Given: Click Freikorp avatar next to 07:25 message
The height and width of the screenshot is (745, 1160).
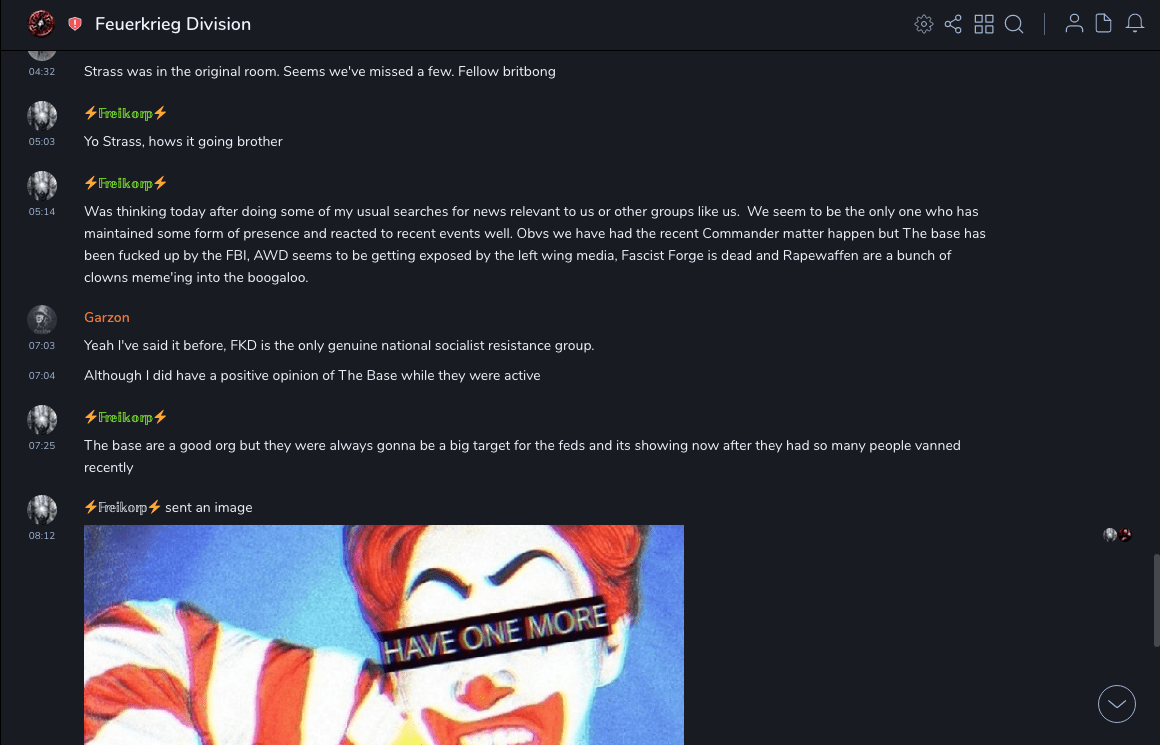Looking at the screenshot, I should click(42, 419).
